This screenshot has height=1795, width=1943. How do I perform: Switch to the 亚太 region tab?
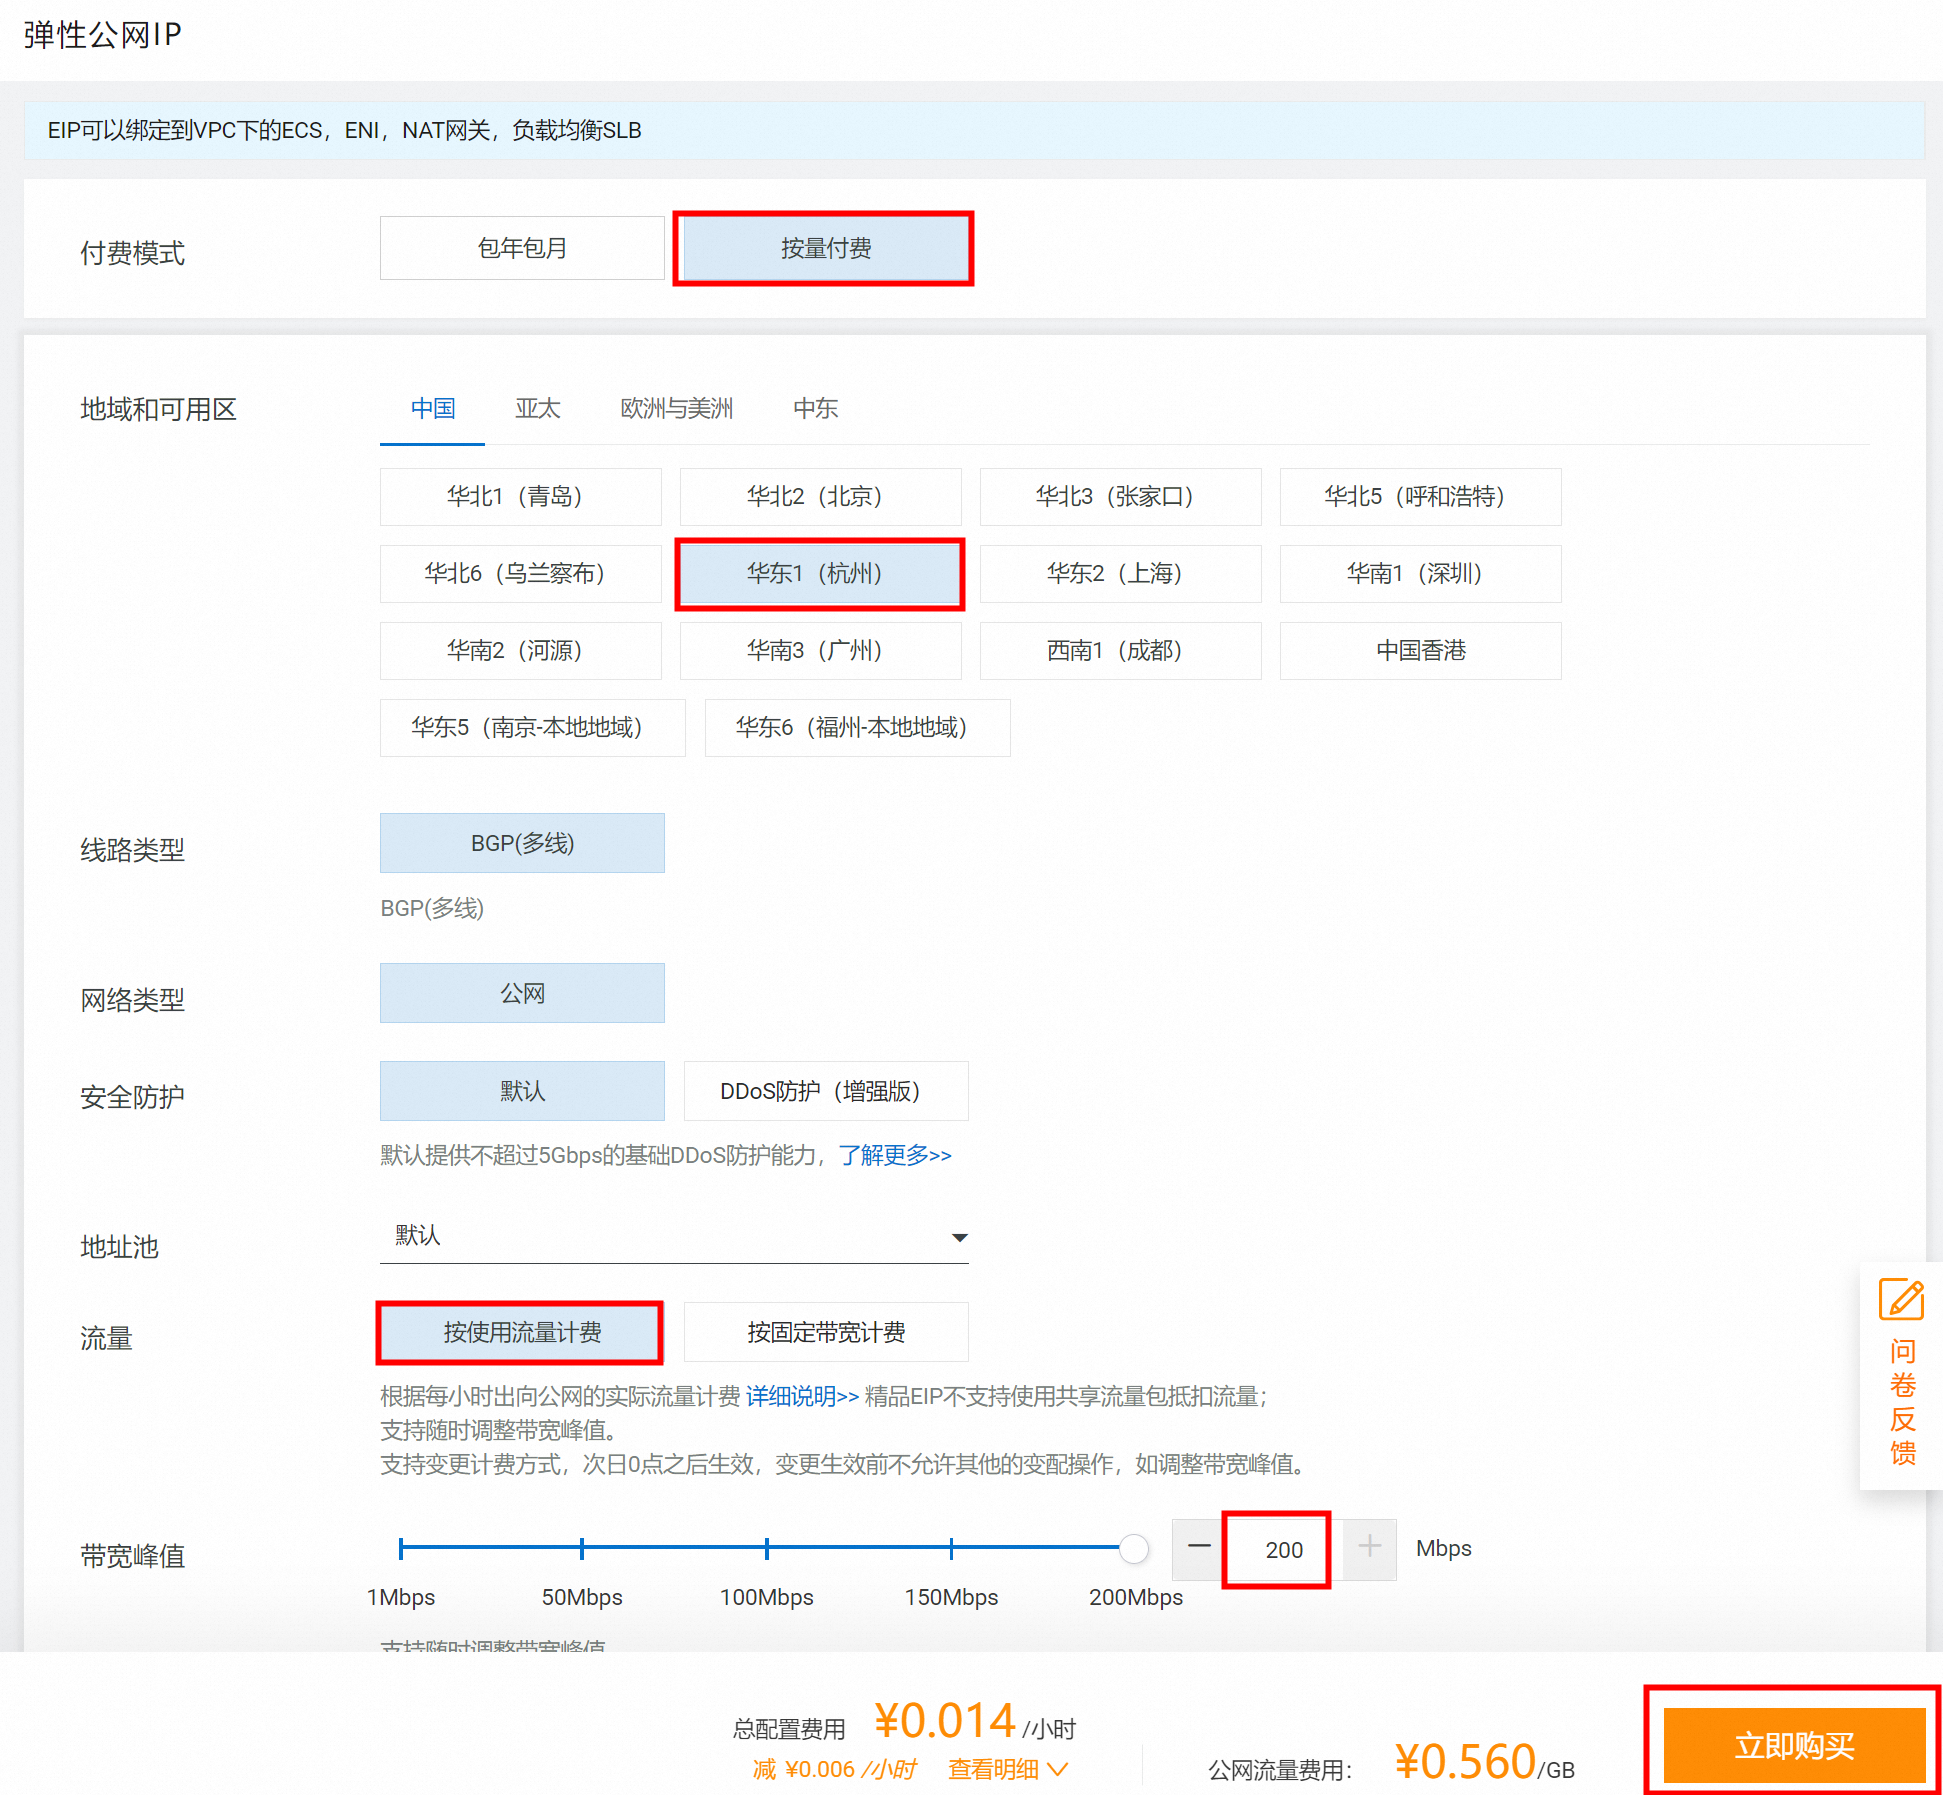tap(538, 408)
